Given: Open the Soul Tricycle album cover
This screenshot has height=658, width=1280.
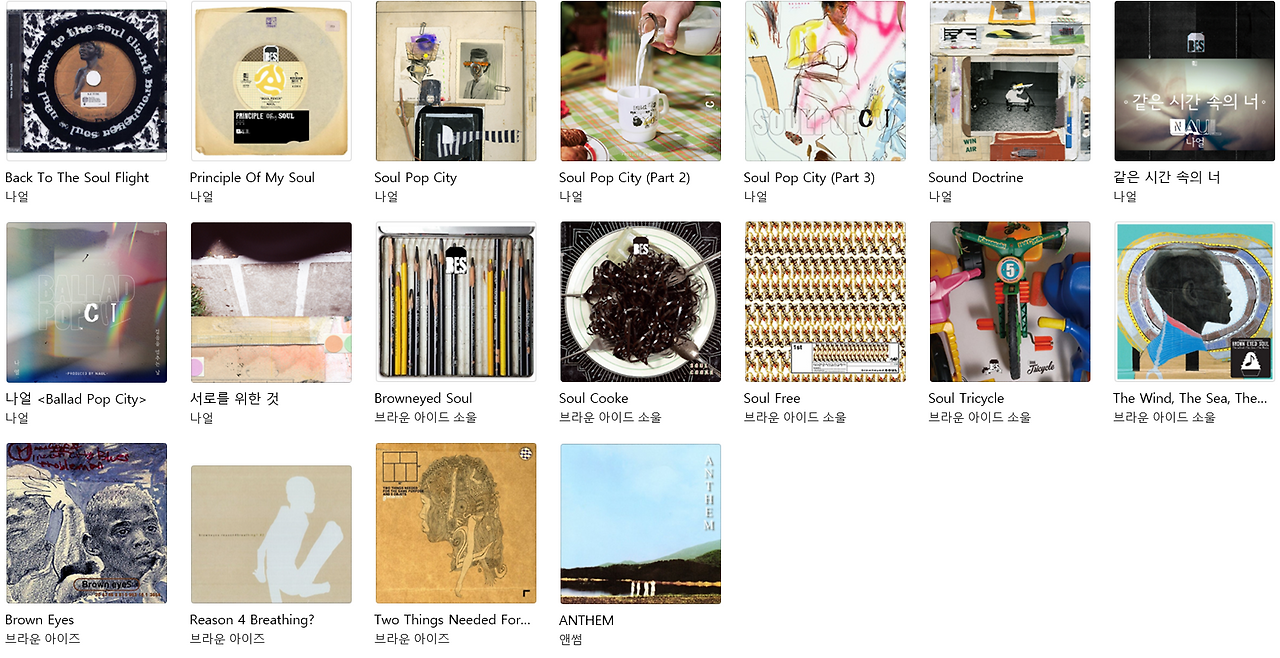Looking at the screenshot, I should (x=1010, y=302).
